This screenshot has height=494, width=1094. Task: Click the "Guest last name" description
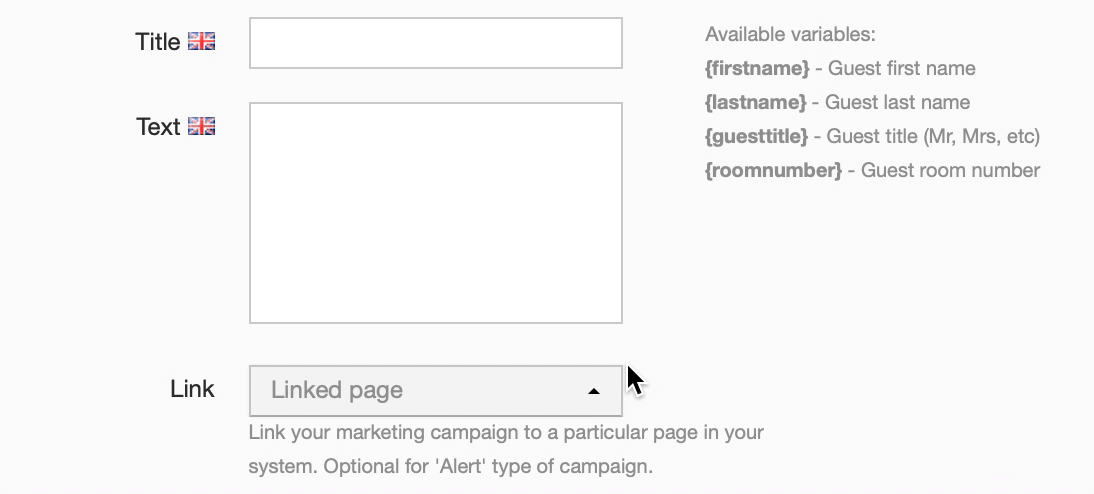point(897,103)
